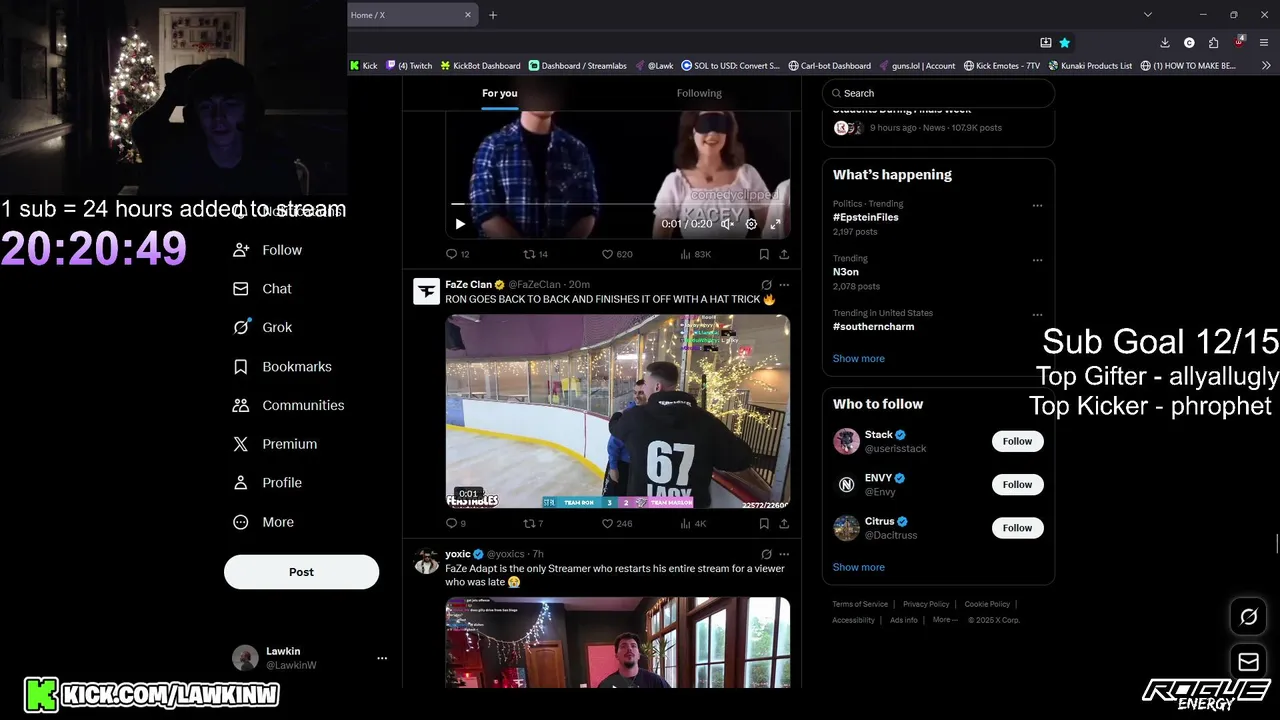Repost the FaZe Clan post
The width and height of the screenshot is (1280, 720).
pos(533,523)
